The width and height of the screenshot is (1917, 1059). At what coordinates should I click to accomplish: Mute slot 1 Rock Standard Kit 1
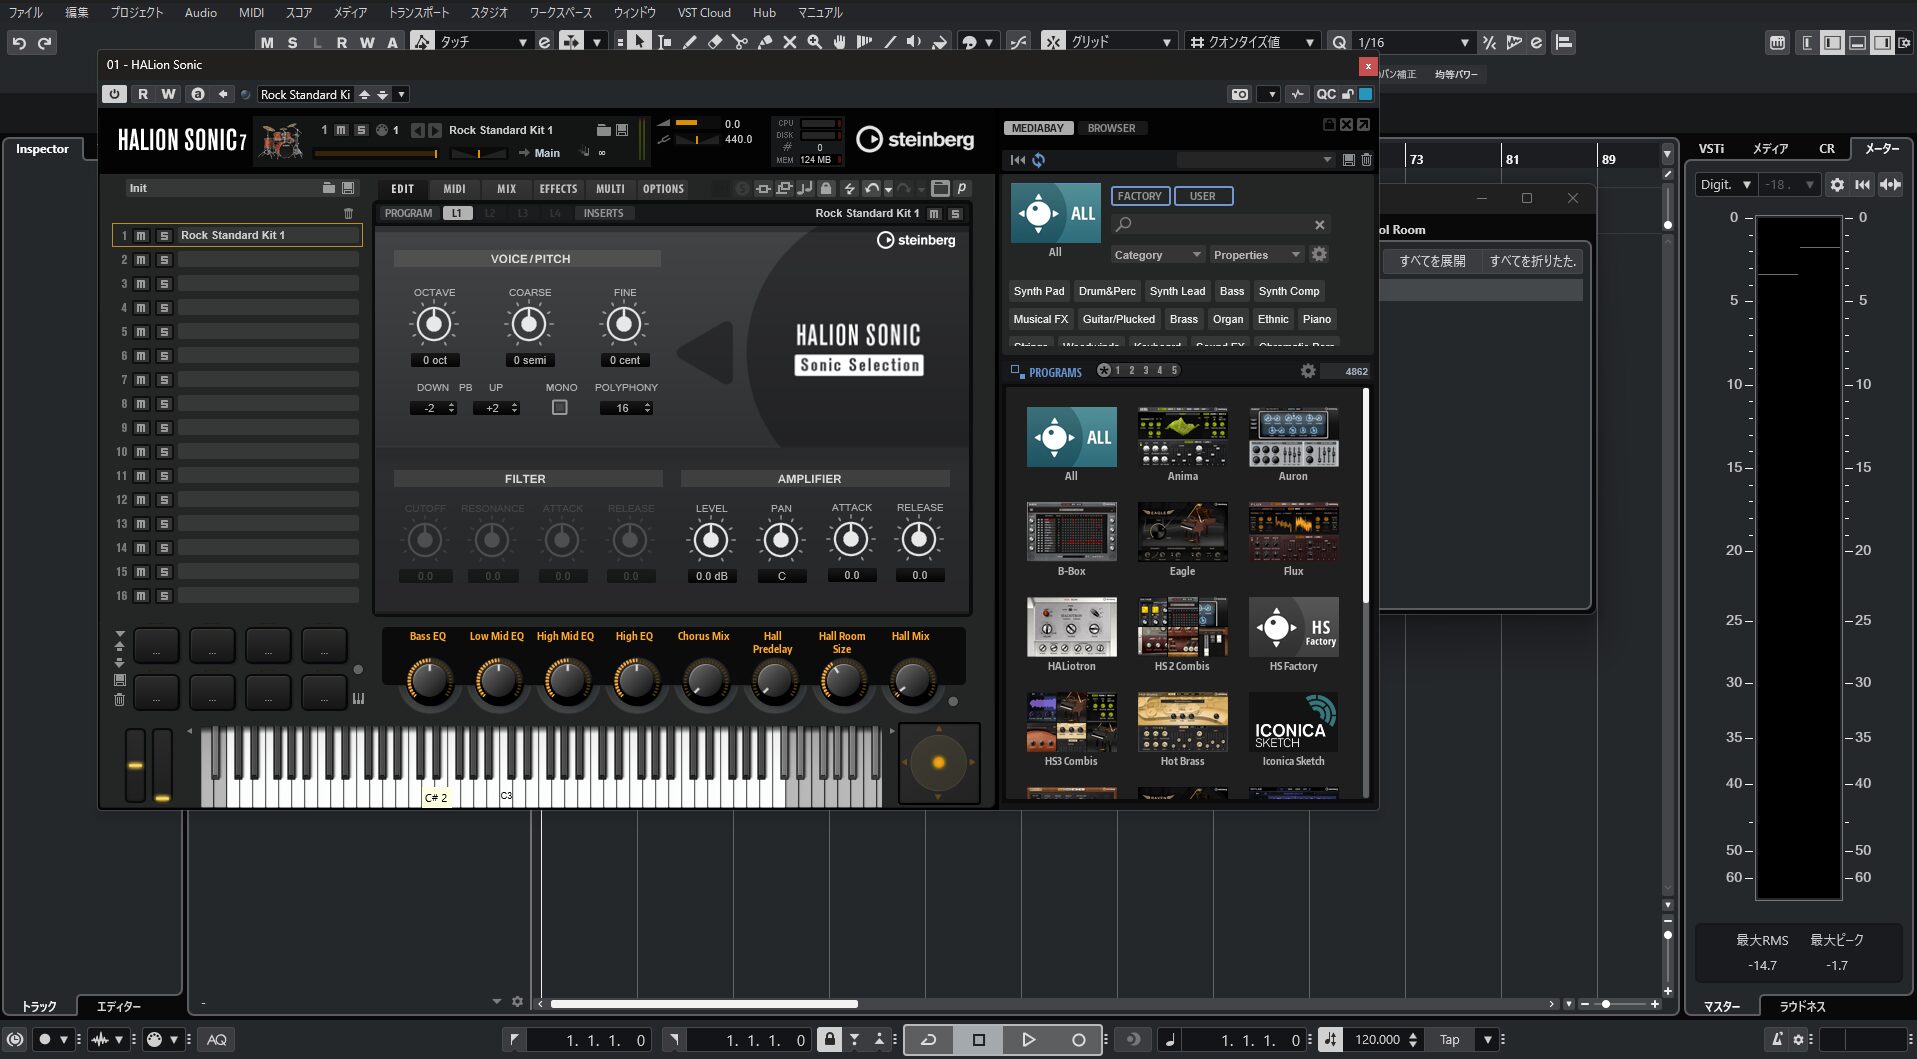coord(141,236)
